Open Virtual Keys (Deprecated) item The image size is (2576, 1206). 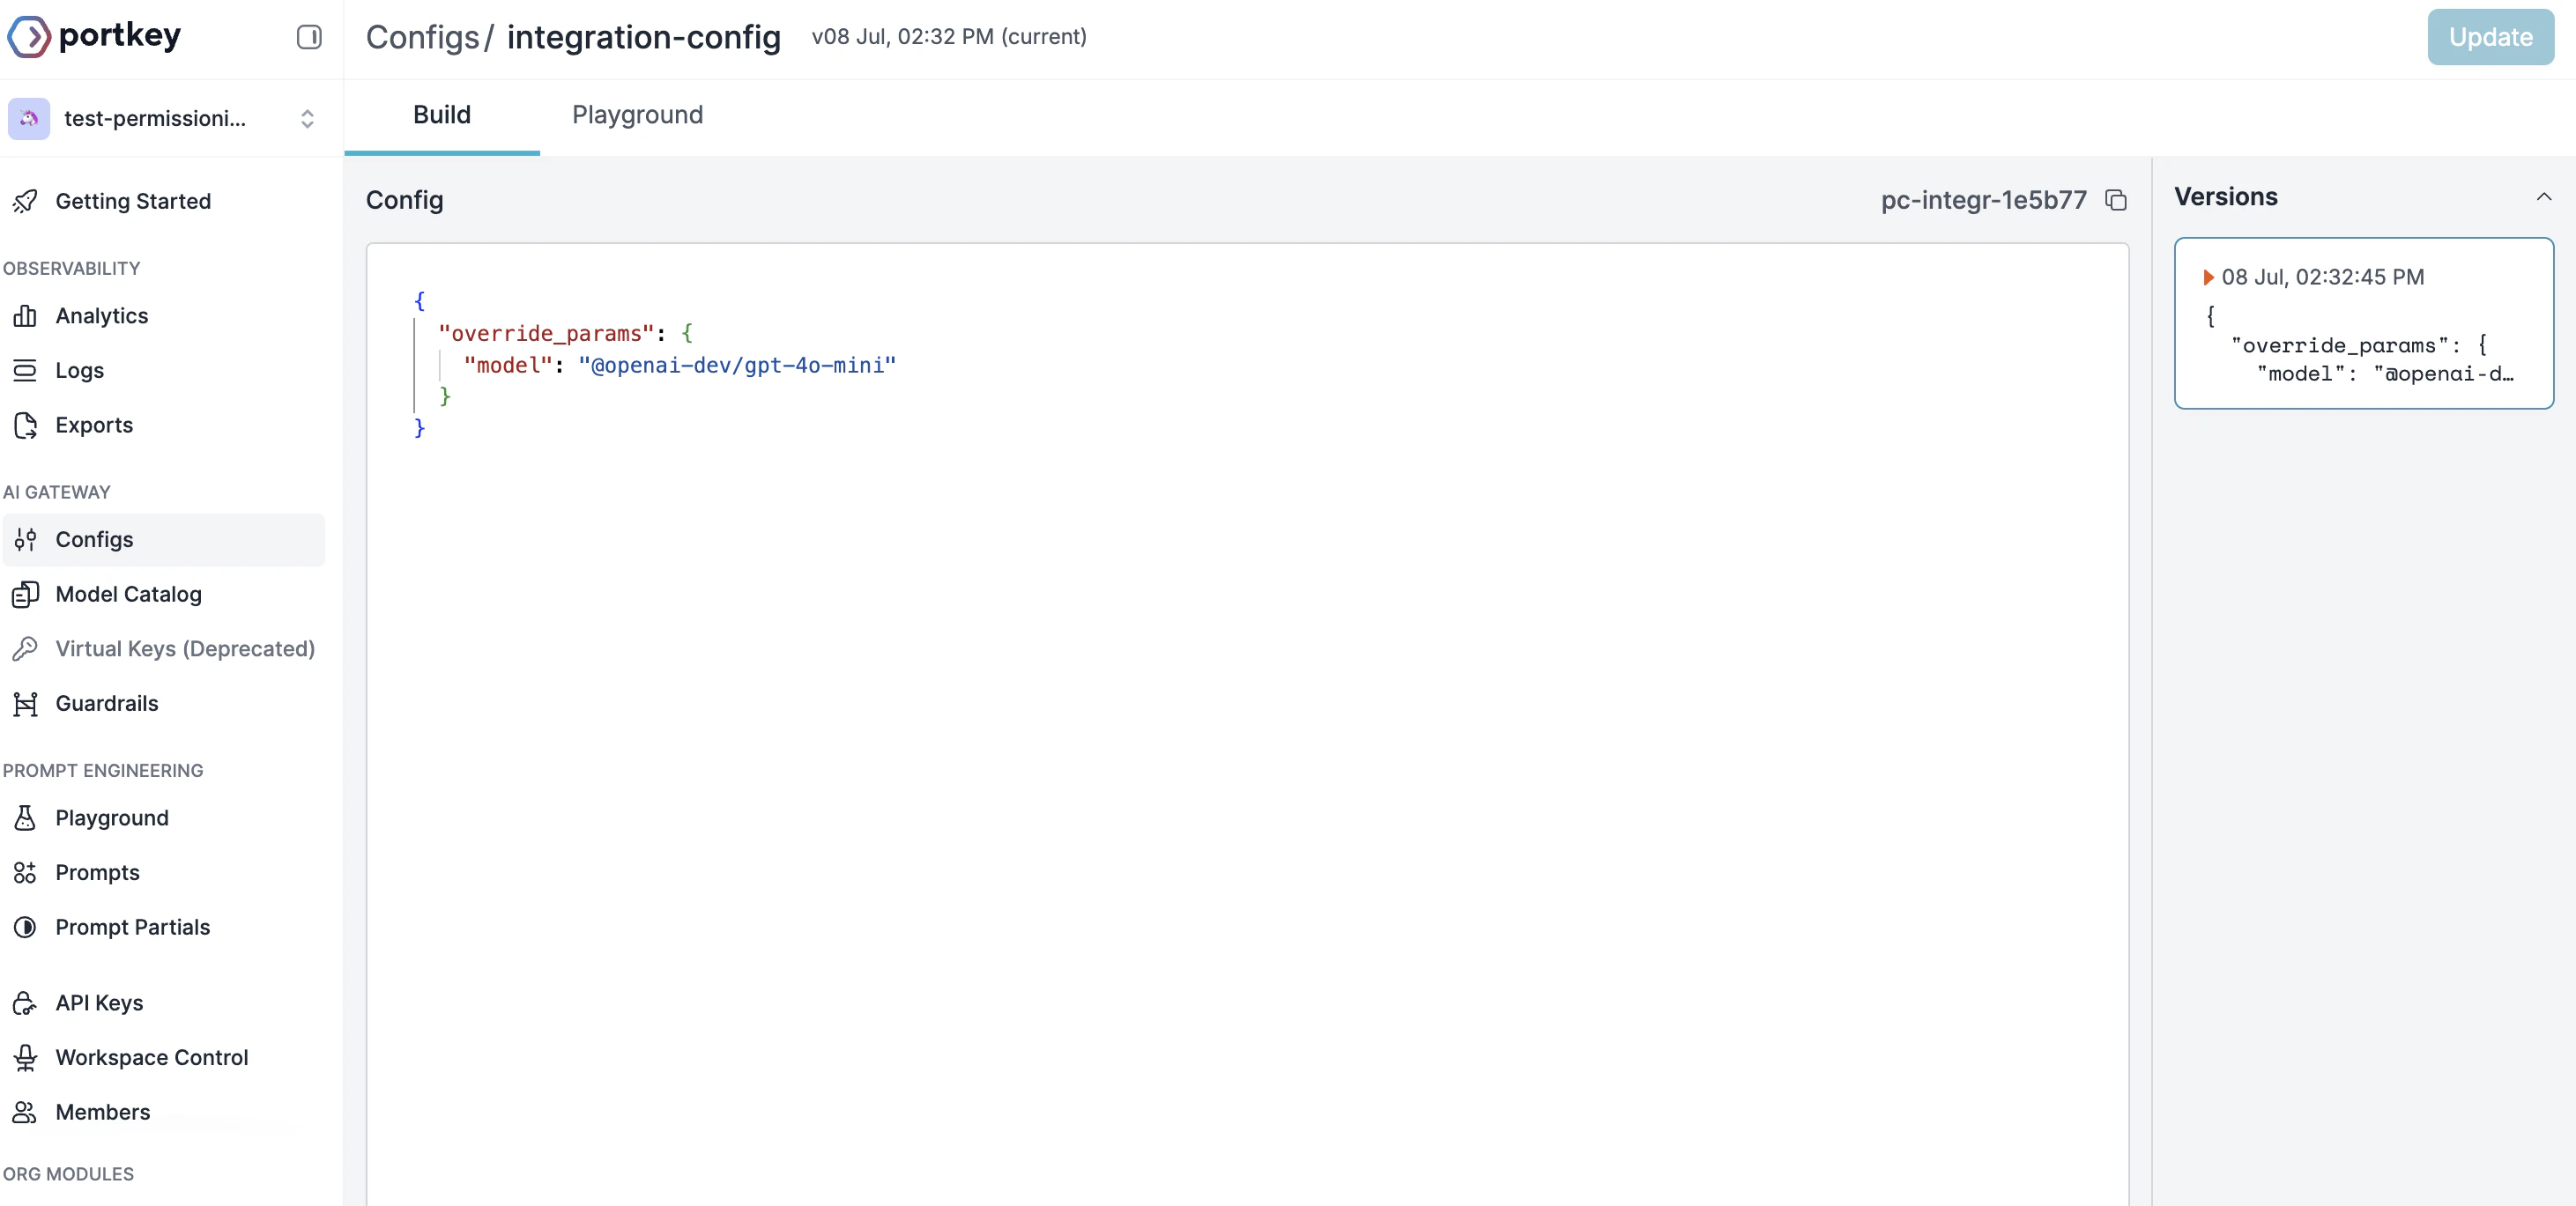184,649
